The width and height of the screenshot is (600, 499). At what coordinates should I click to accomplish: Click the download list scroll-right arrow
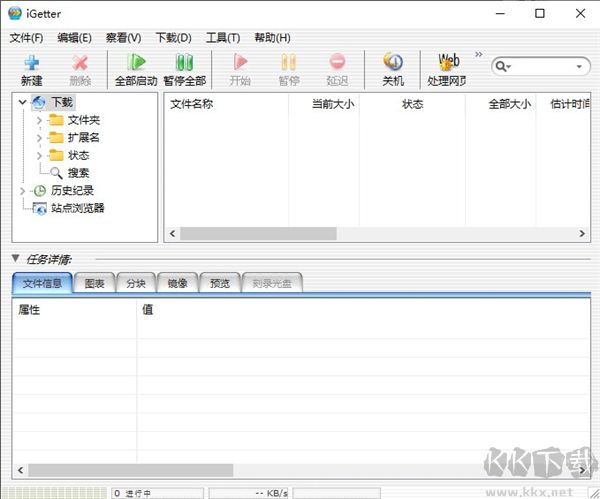tap(582, 233)
